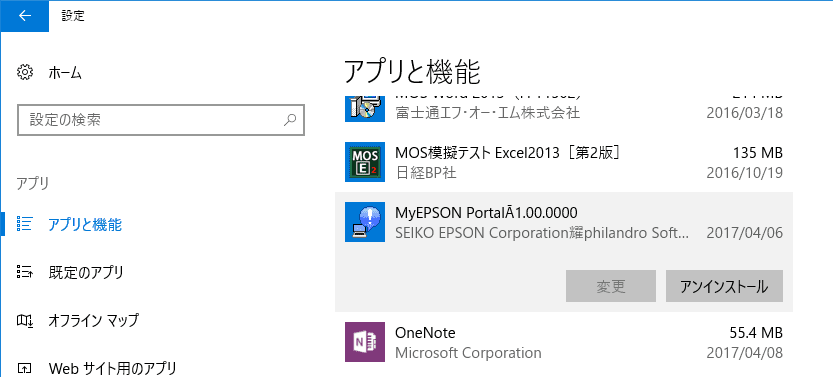Click the 設定 window title
Viewport: 833px width, 377px height.
[x=73, y=16]
